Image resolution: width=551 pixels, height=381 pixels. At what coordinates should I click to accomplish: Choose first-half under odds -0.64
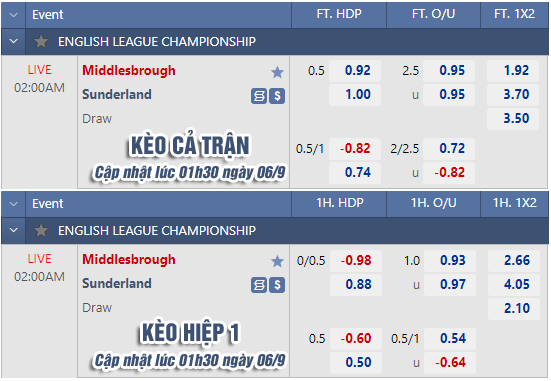click(x=450, y=362)
